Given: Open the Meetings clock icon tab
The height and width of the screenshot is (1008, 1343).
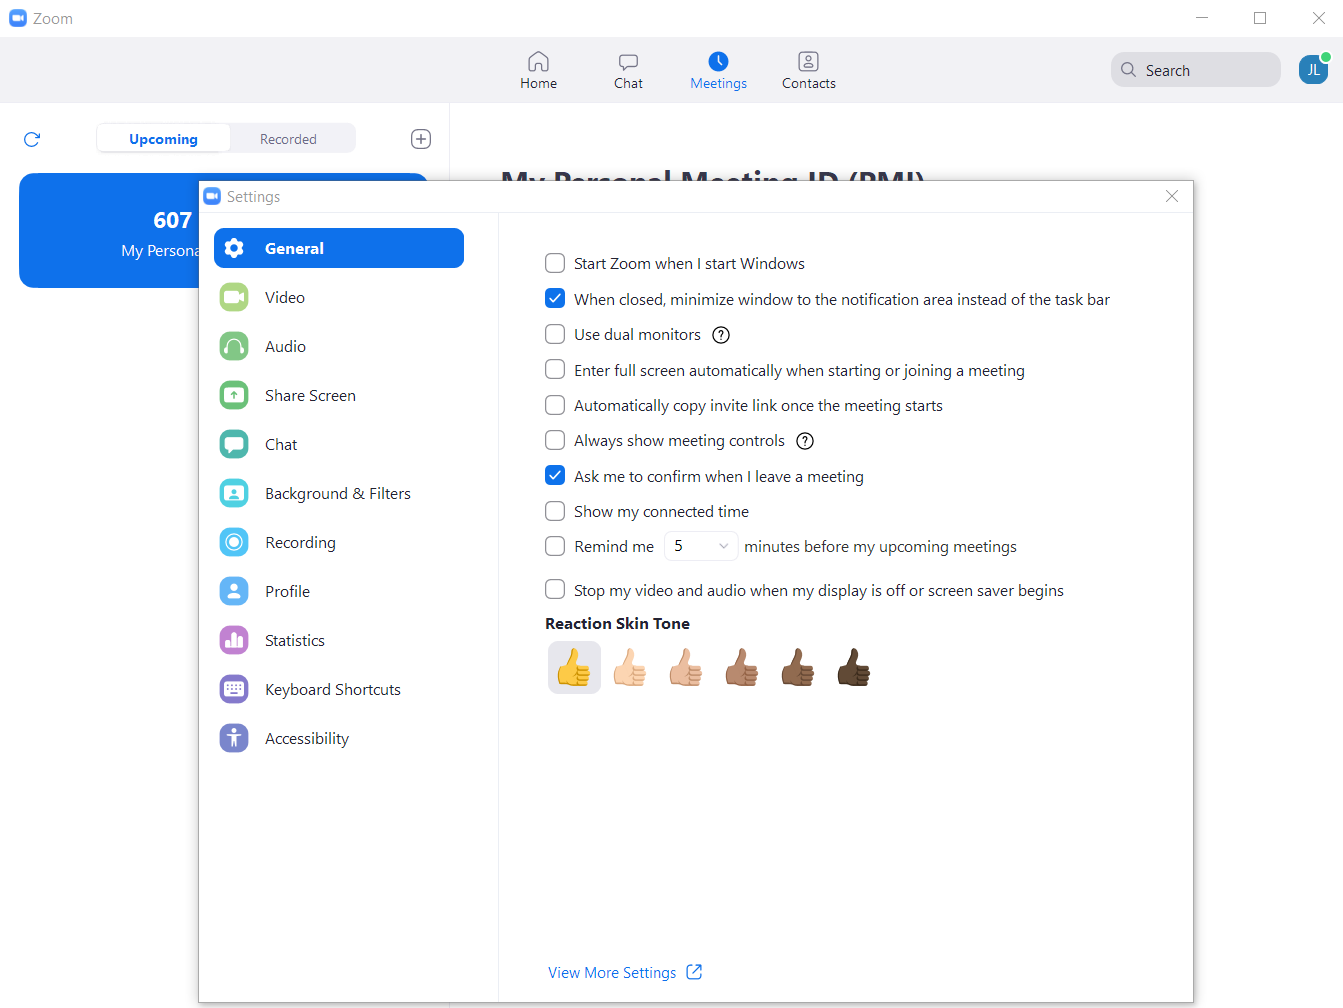Looking at the screenshot, I should coord(718,71).
